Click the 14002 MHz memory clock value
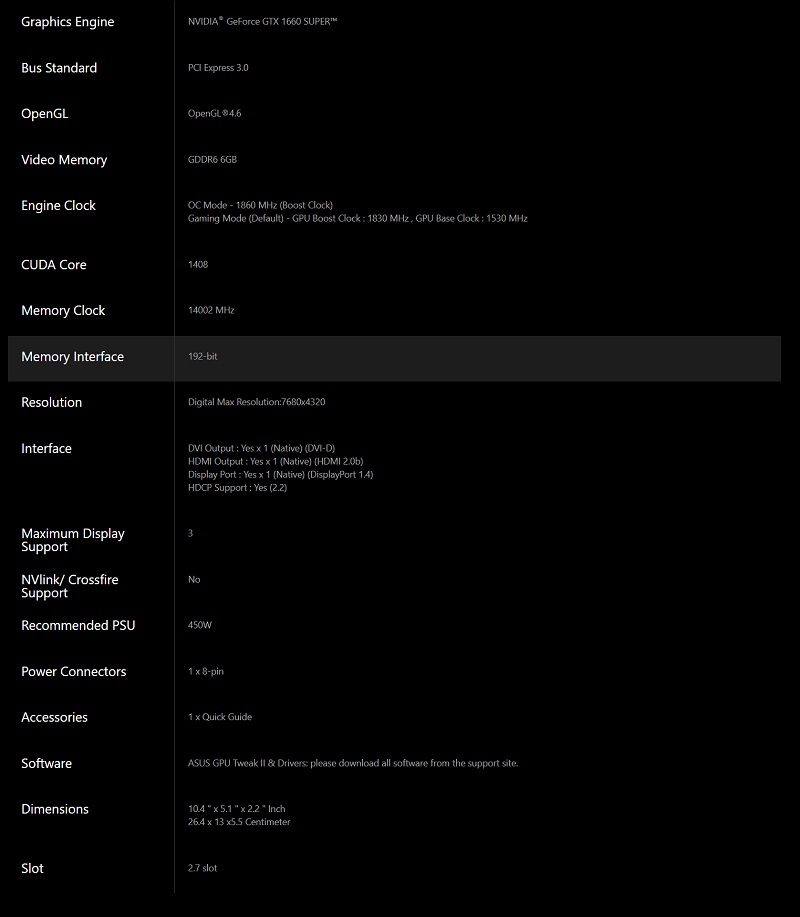The image size is (800, 917). 211,311
